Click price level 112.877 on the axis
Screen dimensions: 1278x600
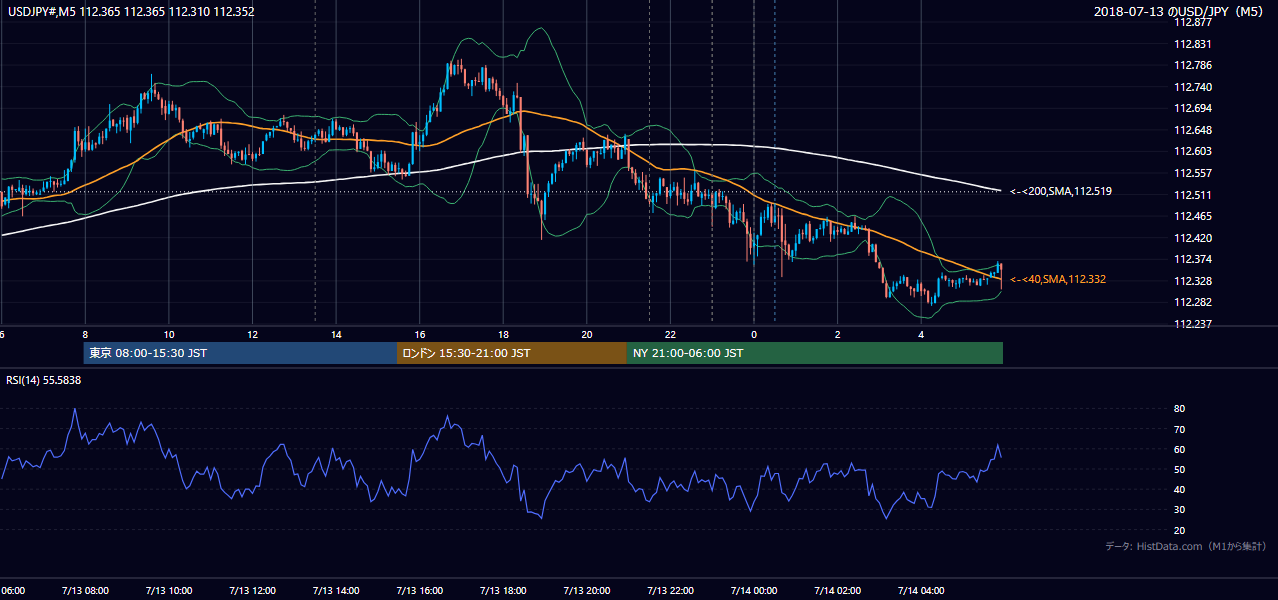tap(1193, 22)
